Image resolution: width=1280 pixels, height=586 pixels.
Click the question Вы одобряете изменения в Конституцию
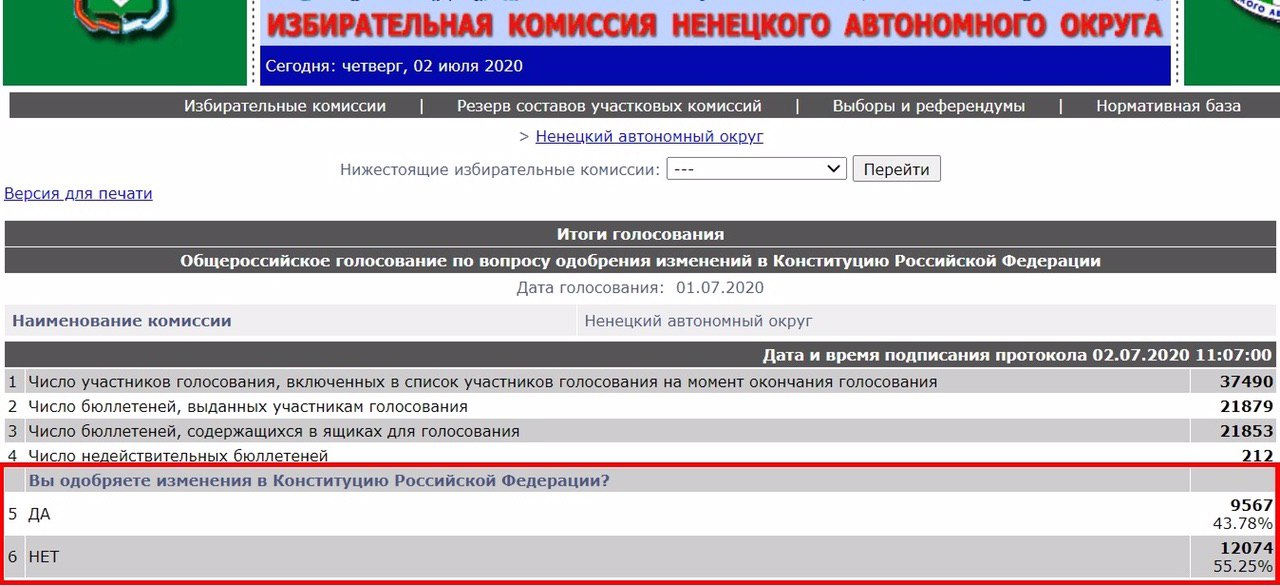(319, 481)
